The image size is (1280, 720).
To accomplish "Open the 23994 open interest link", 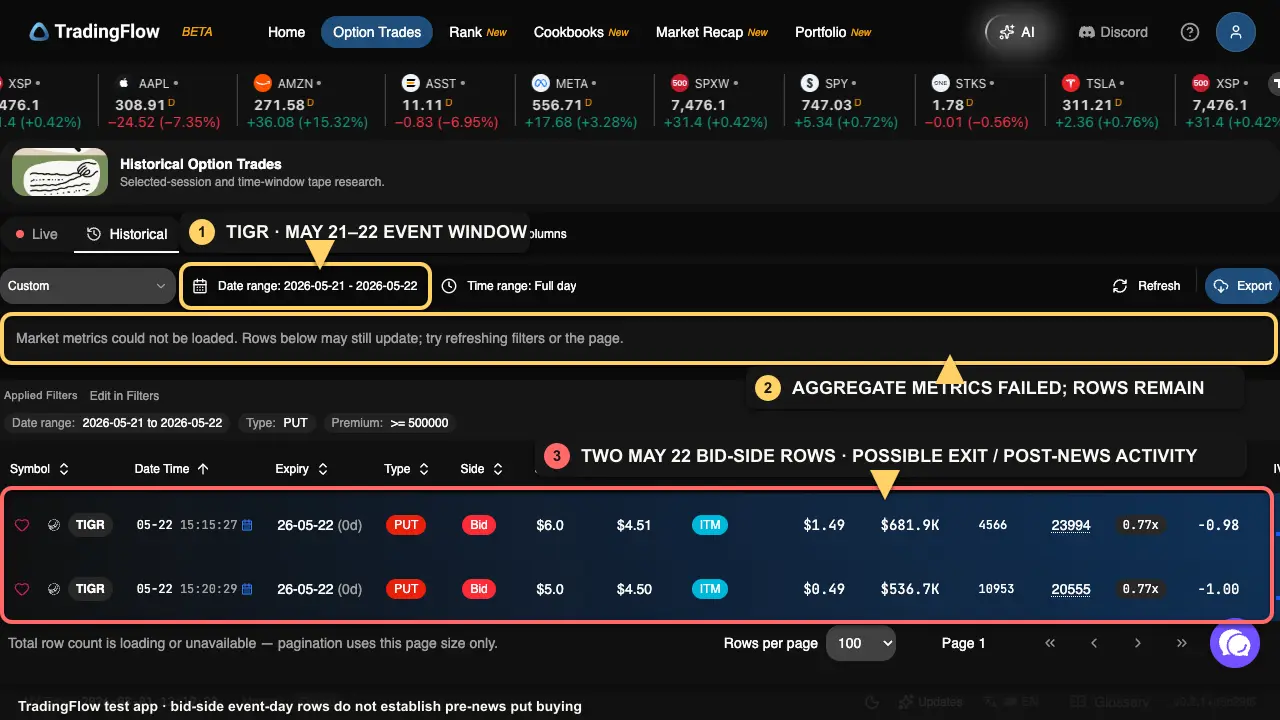I will (1071, 525).
